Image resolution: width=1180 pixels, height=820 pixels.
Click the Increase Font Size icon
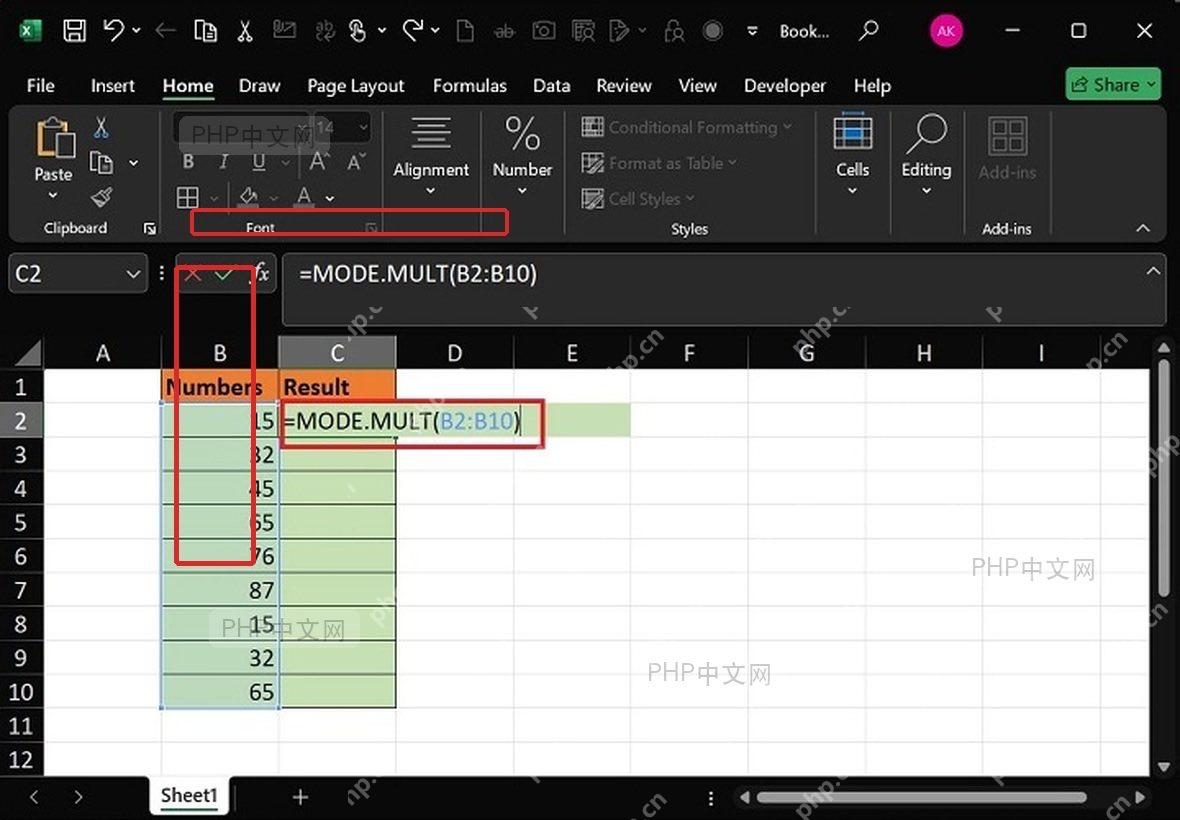coord(318,162)
